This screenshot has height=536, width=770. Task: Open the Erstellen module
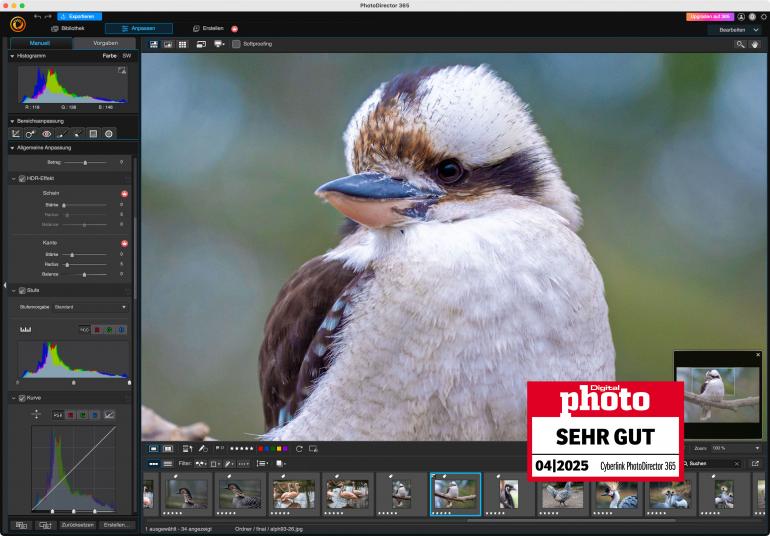[x=208, y=28]
